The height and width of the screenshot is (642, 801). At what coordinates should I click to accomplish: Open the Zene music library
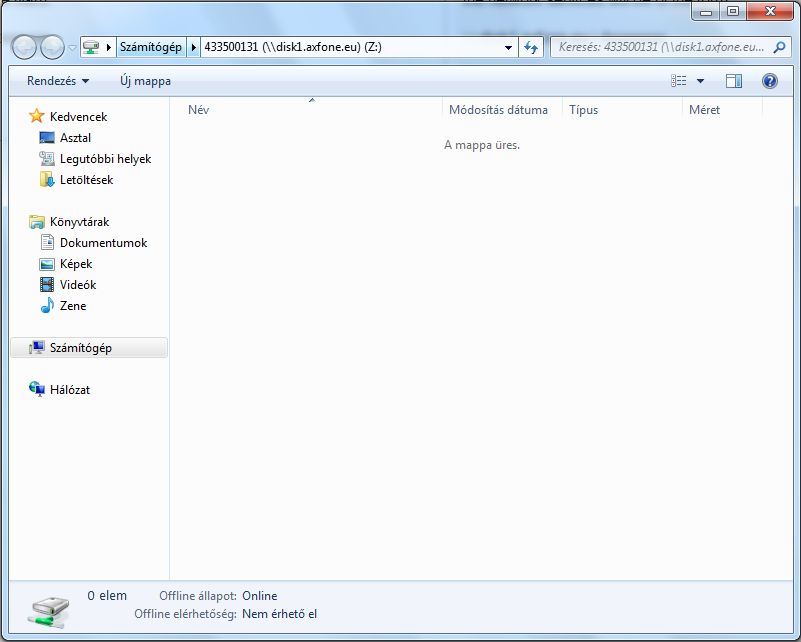coord(73,306)
